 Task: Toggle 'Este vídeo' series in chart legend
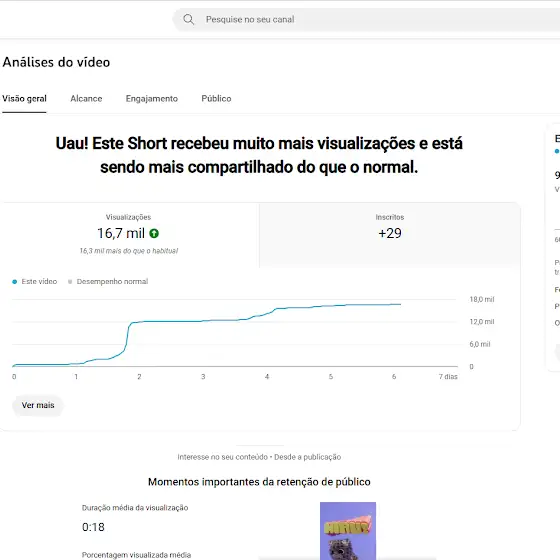35,282
